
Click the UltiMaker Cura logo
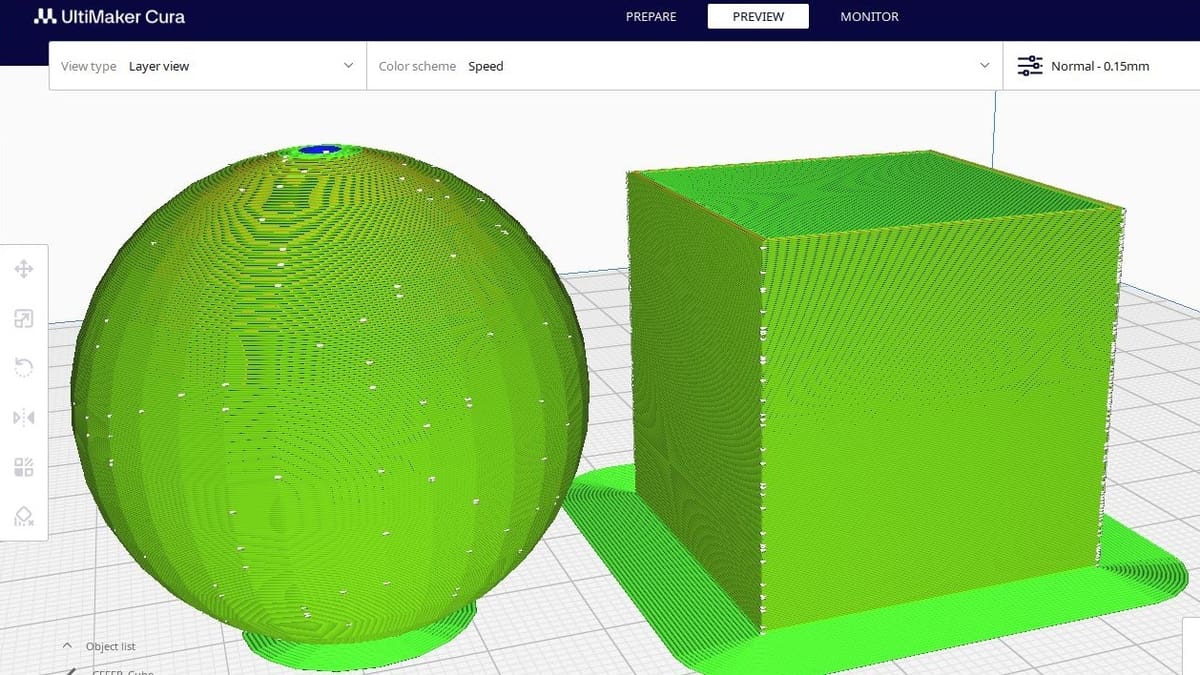click(109, 17)
